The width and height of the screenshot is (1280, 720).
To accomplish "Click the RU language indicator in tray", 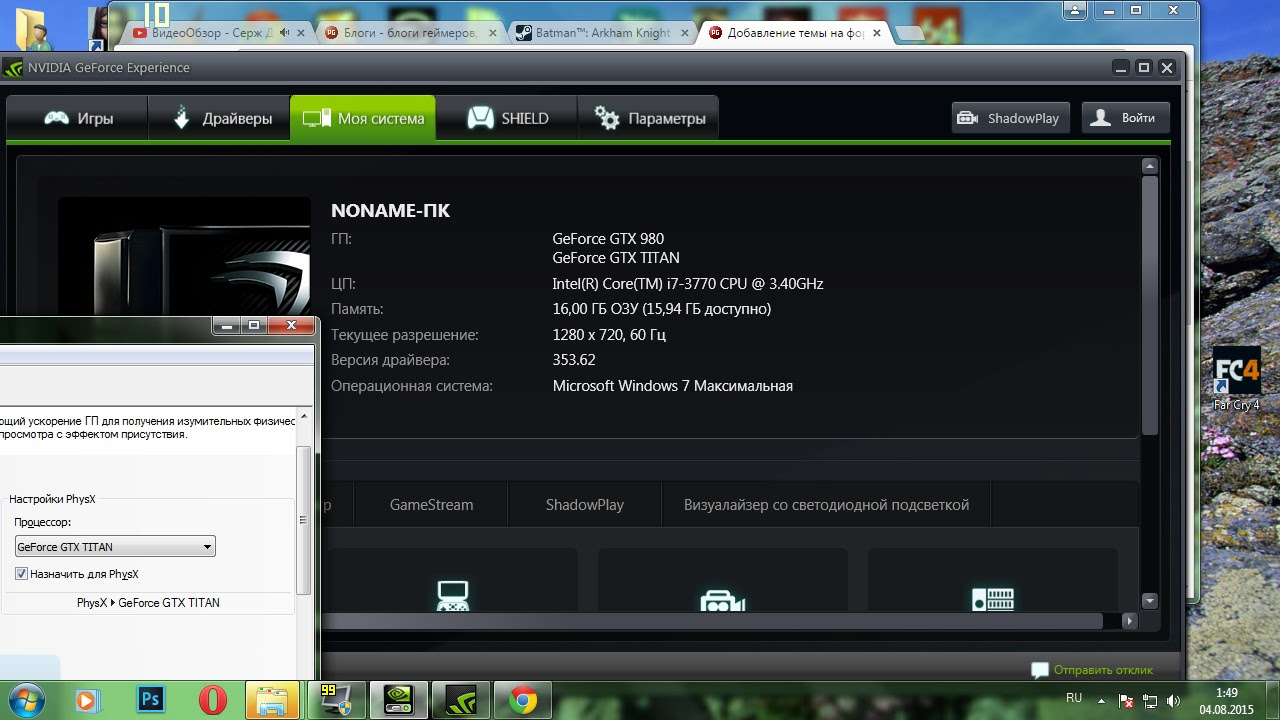I will point(1074,698).
